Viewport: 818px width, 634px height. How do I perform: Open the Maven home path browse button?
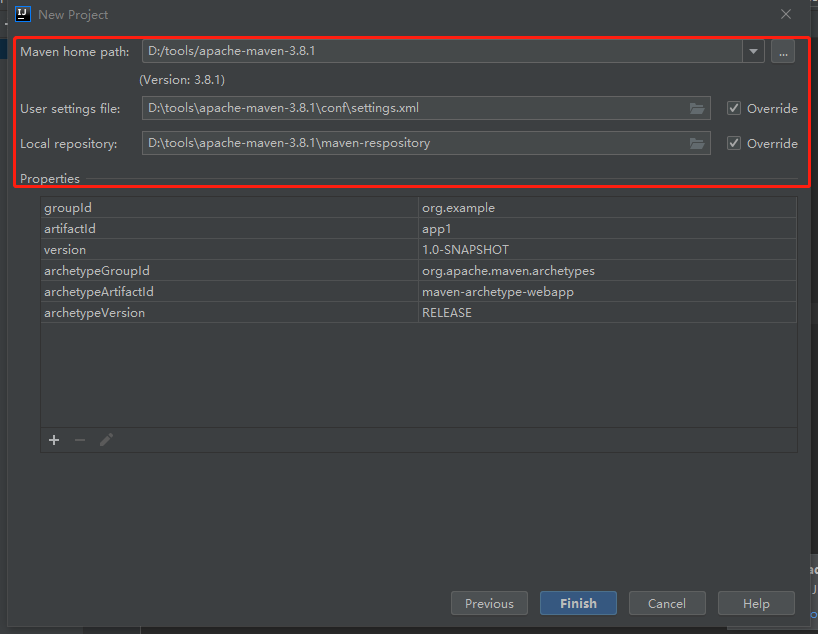(783, 52)
